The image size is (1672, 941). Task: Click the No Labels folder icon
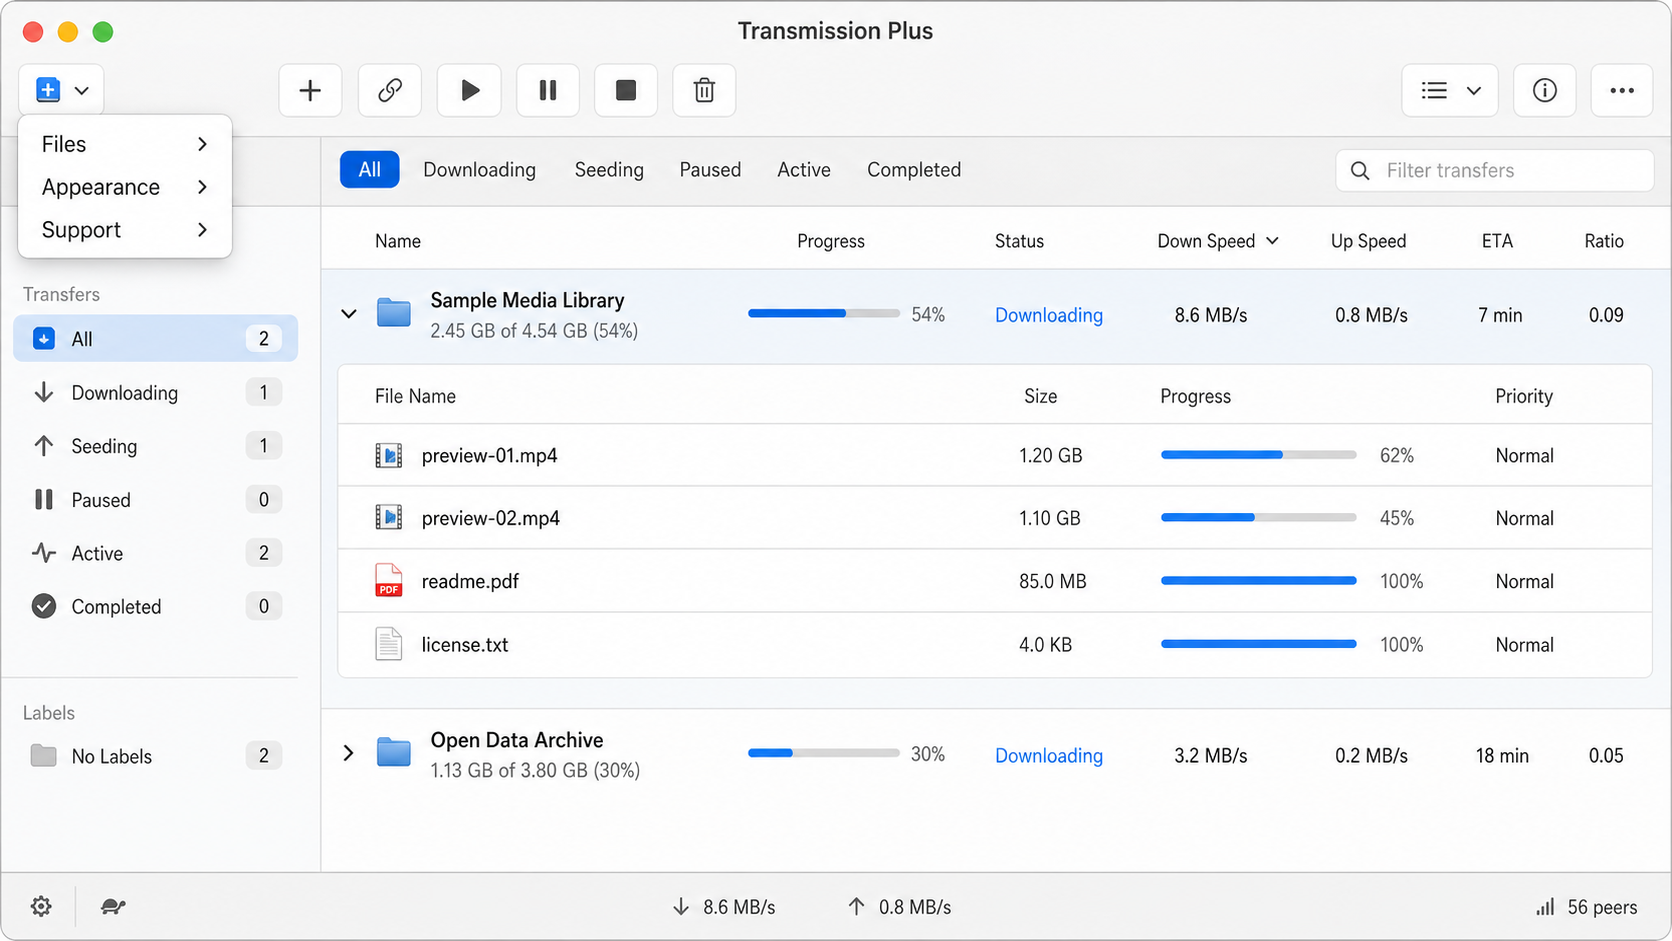pyautogui.click(x=44, y=755)
